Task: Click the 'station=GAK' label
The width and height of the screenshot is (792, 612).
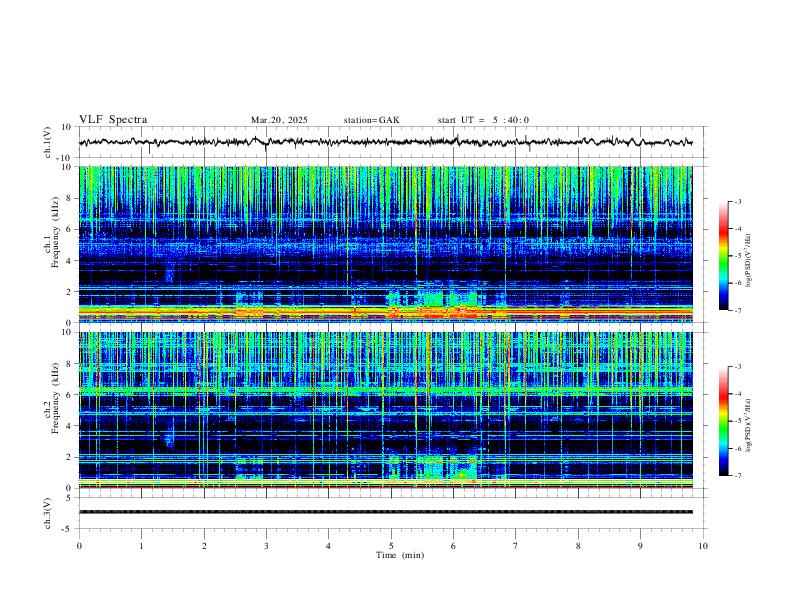Action: point(371,120)
